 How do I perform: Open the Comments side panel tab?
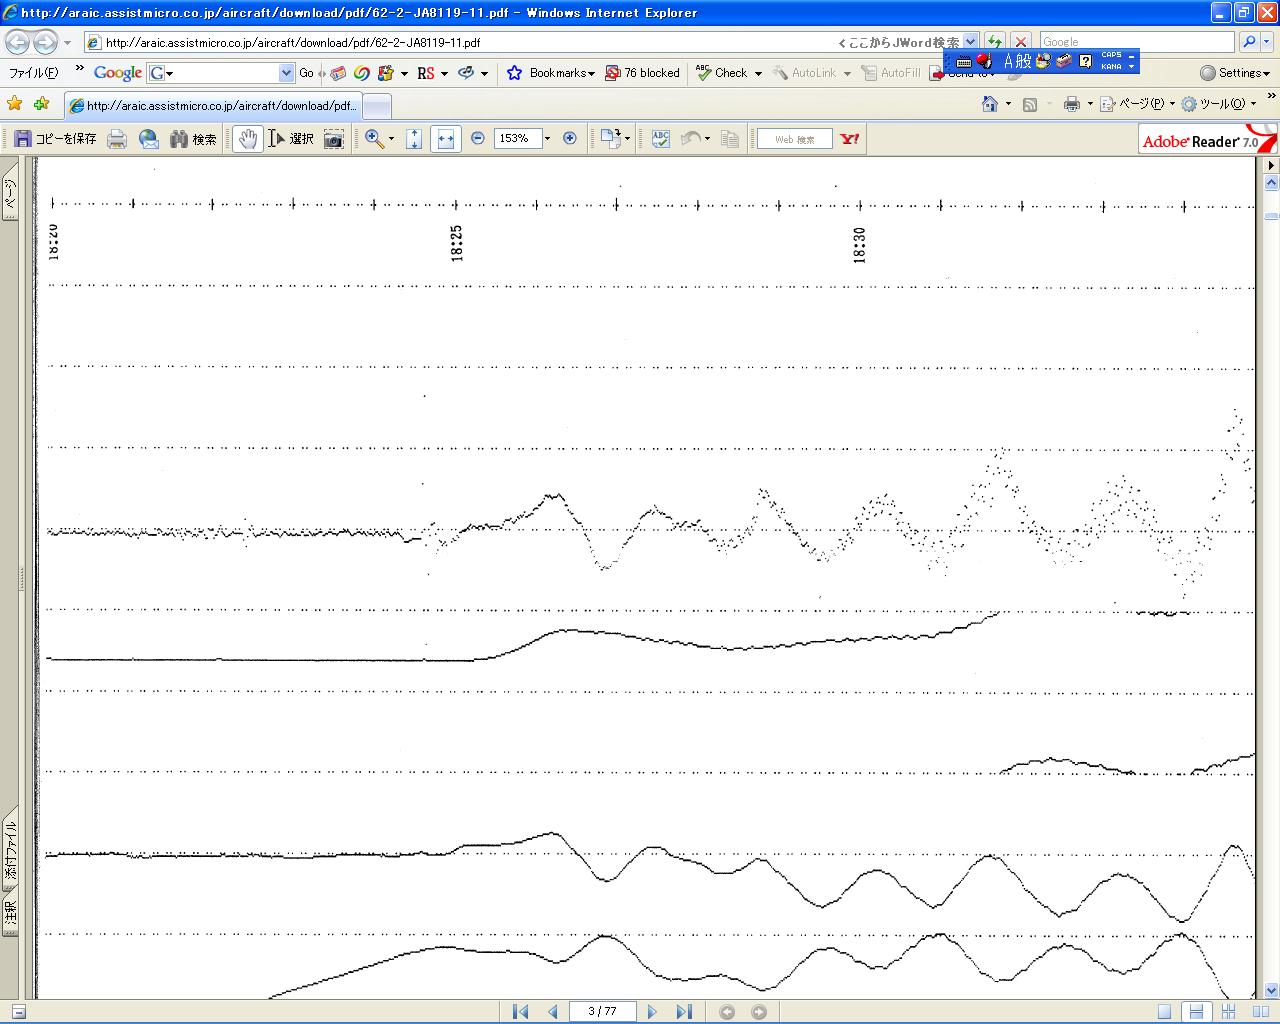point(9,913)
